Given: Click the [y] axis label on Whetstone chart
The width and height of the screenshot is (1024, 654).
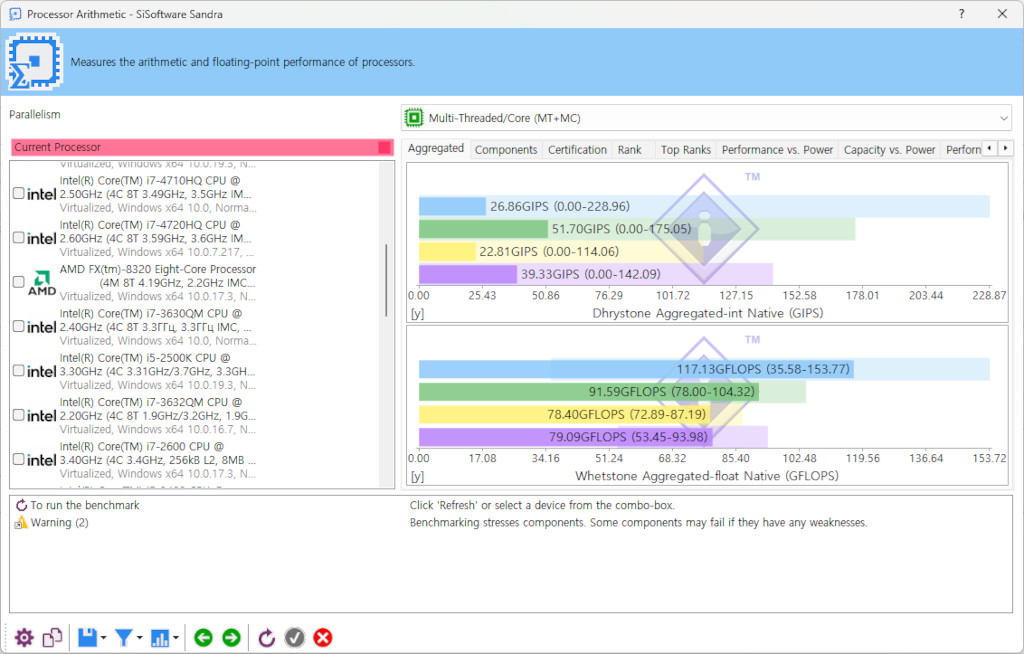Looking at the screenshot, I should 417,476.
